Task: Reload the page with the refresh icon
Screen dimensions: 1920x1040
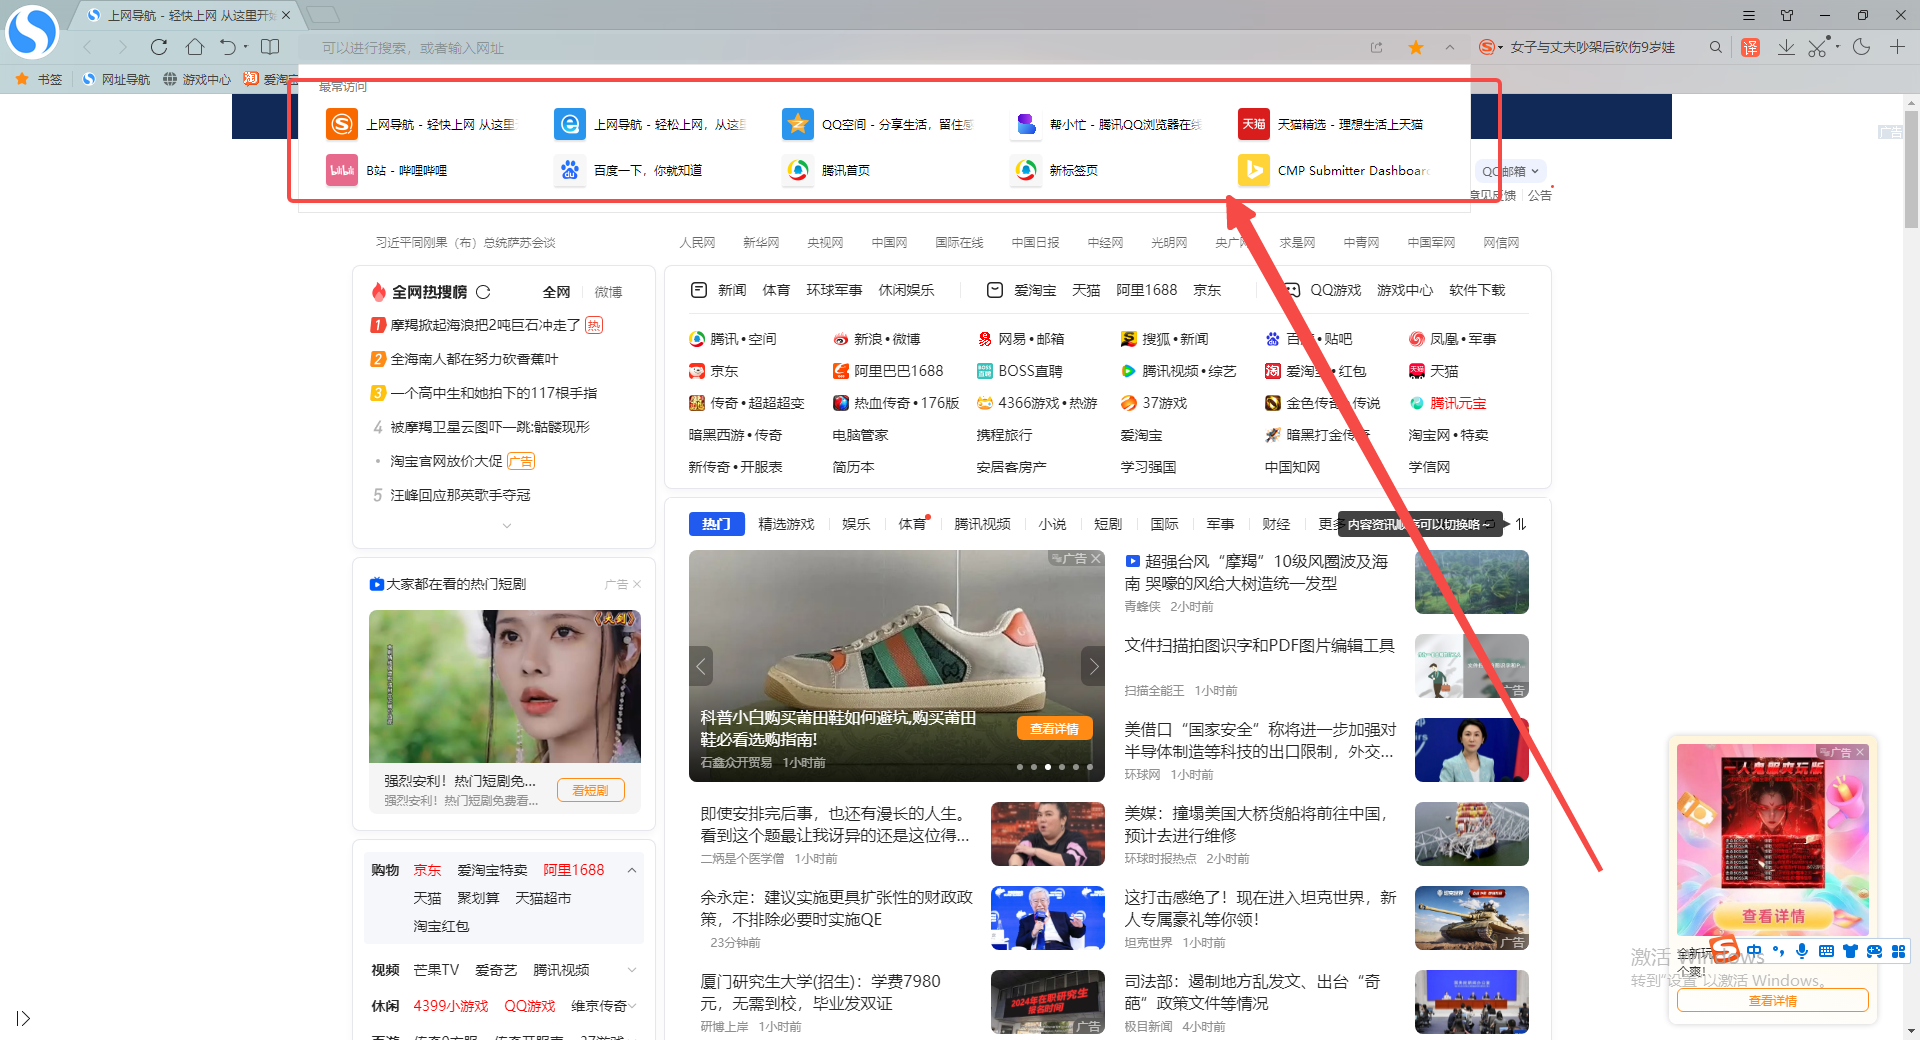Action: click(158, 47)
